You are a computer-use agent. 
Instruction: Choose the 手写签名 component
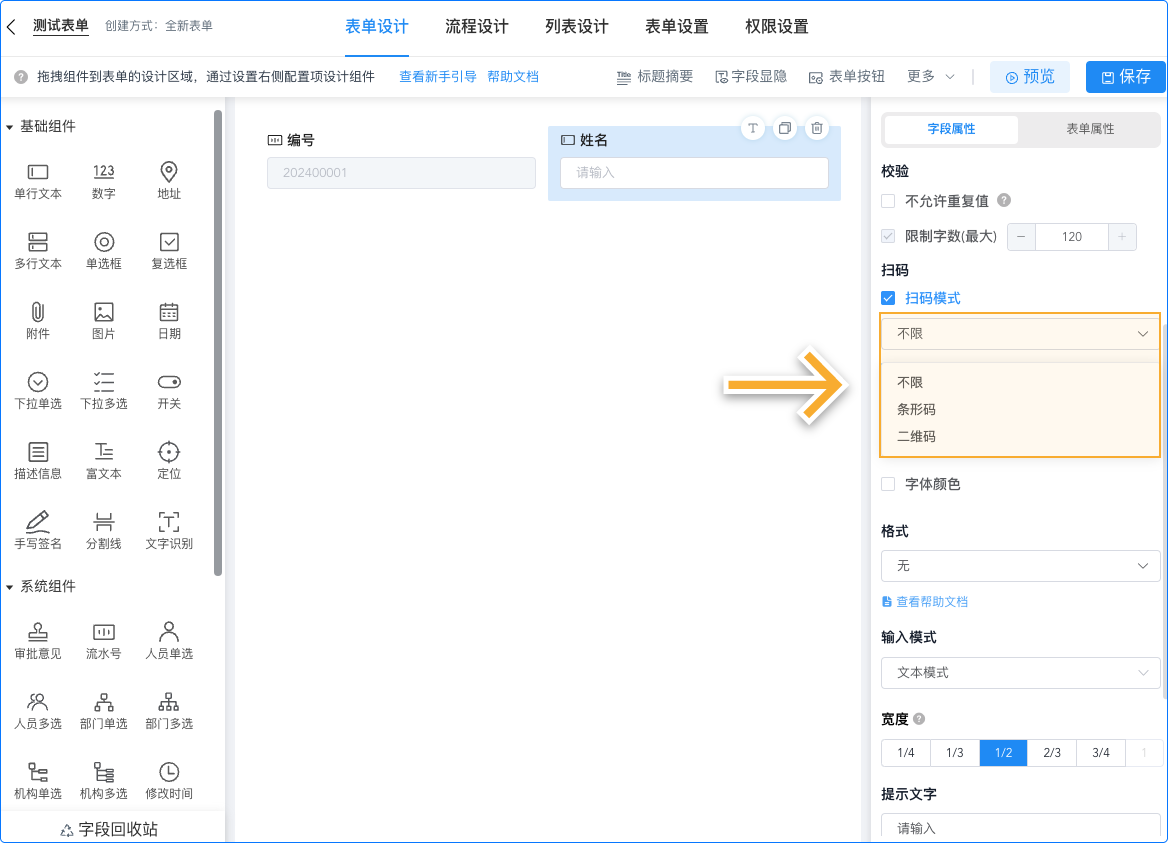pyautogui.click(x=38, y=528)
